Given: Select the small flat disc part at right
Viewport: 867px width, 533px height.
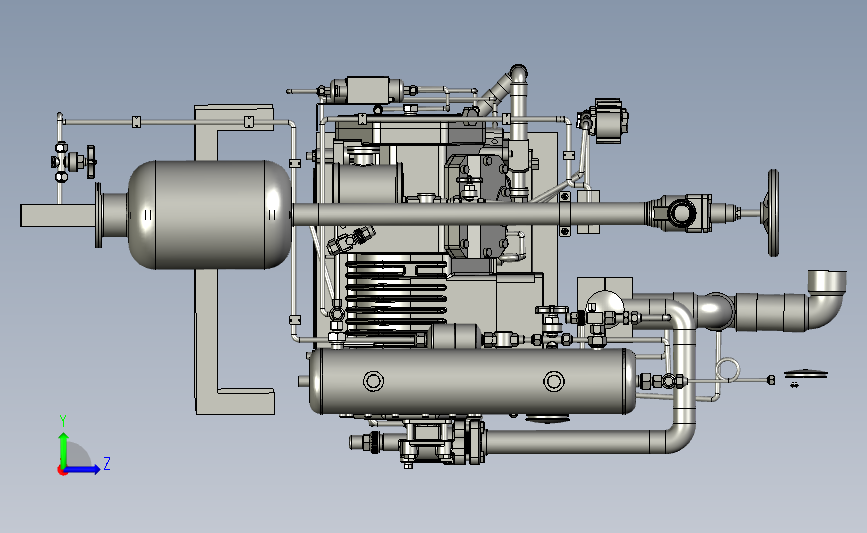Looking at the screenshot, I should [806, 374].
